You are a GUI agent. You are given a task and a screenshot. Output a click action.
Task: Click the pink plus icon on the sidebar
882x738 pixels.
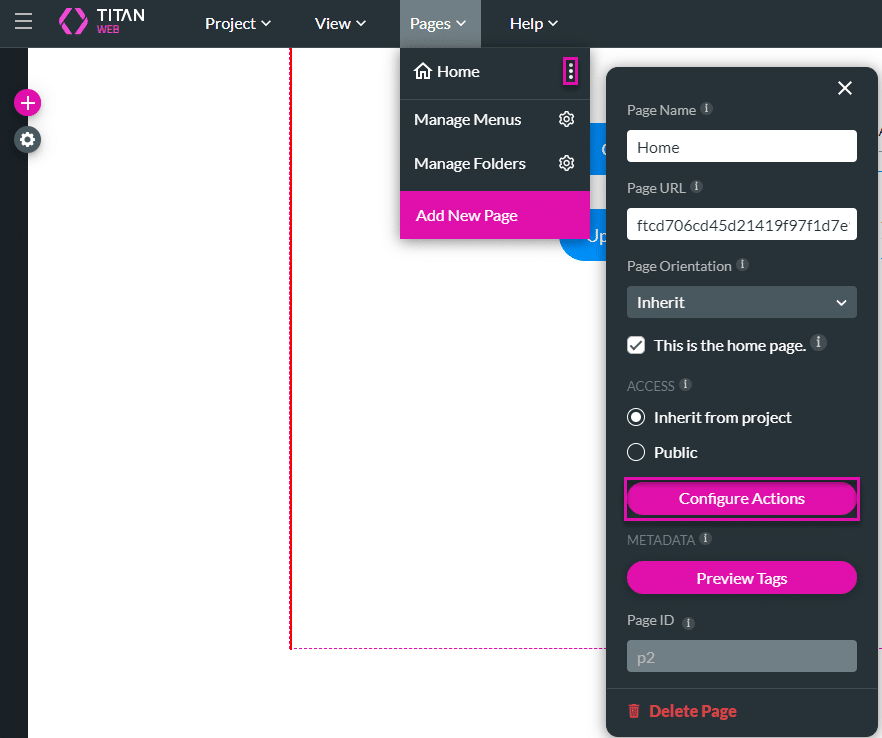[x=27, y=103]
